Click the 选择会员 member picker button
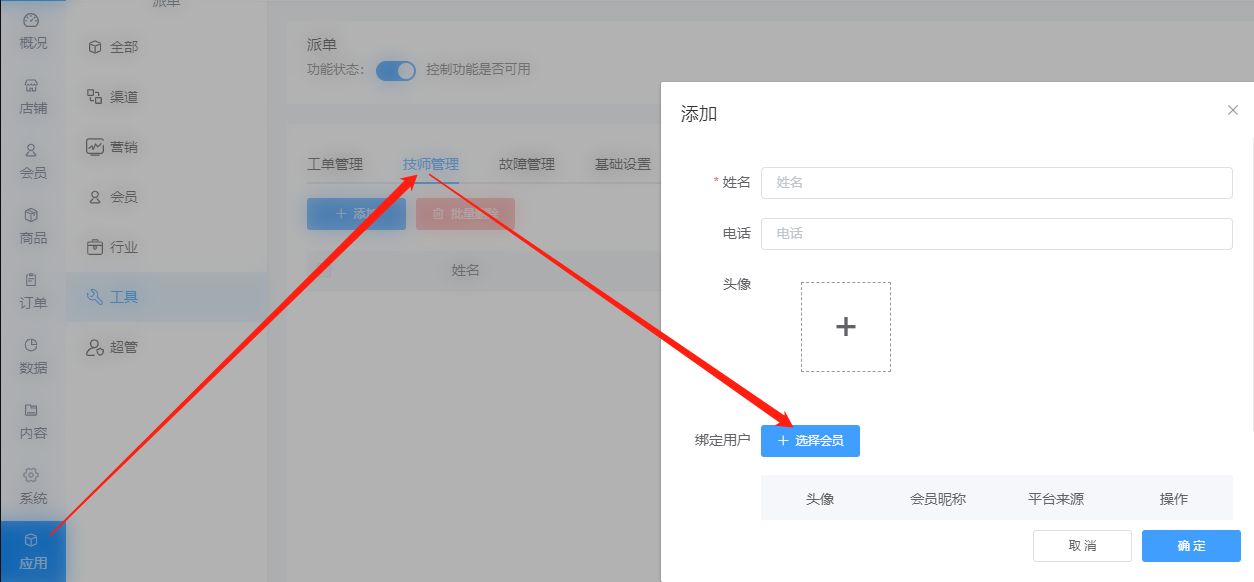1254x582 pixels. point(810,441)
